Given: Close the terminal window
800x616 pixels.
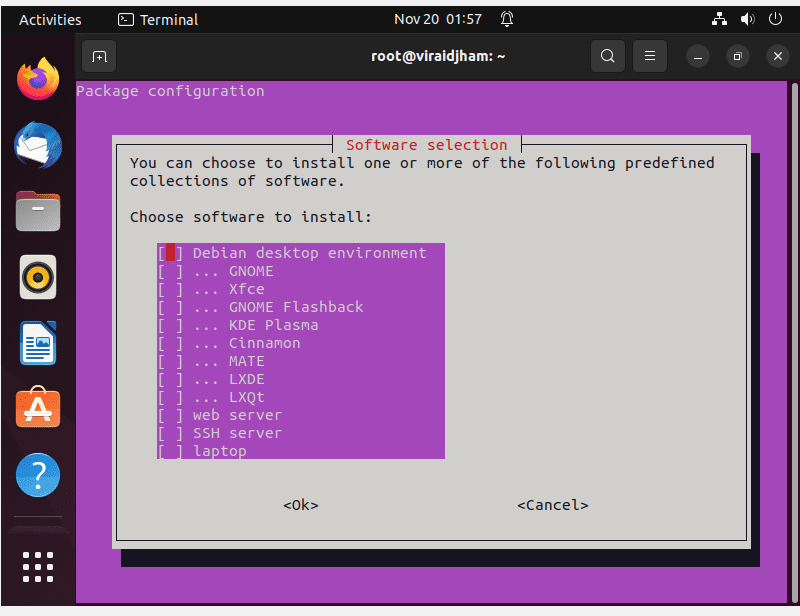Looking at the screenshot, I should pos(778,56).
